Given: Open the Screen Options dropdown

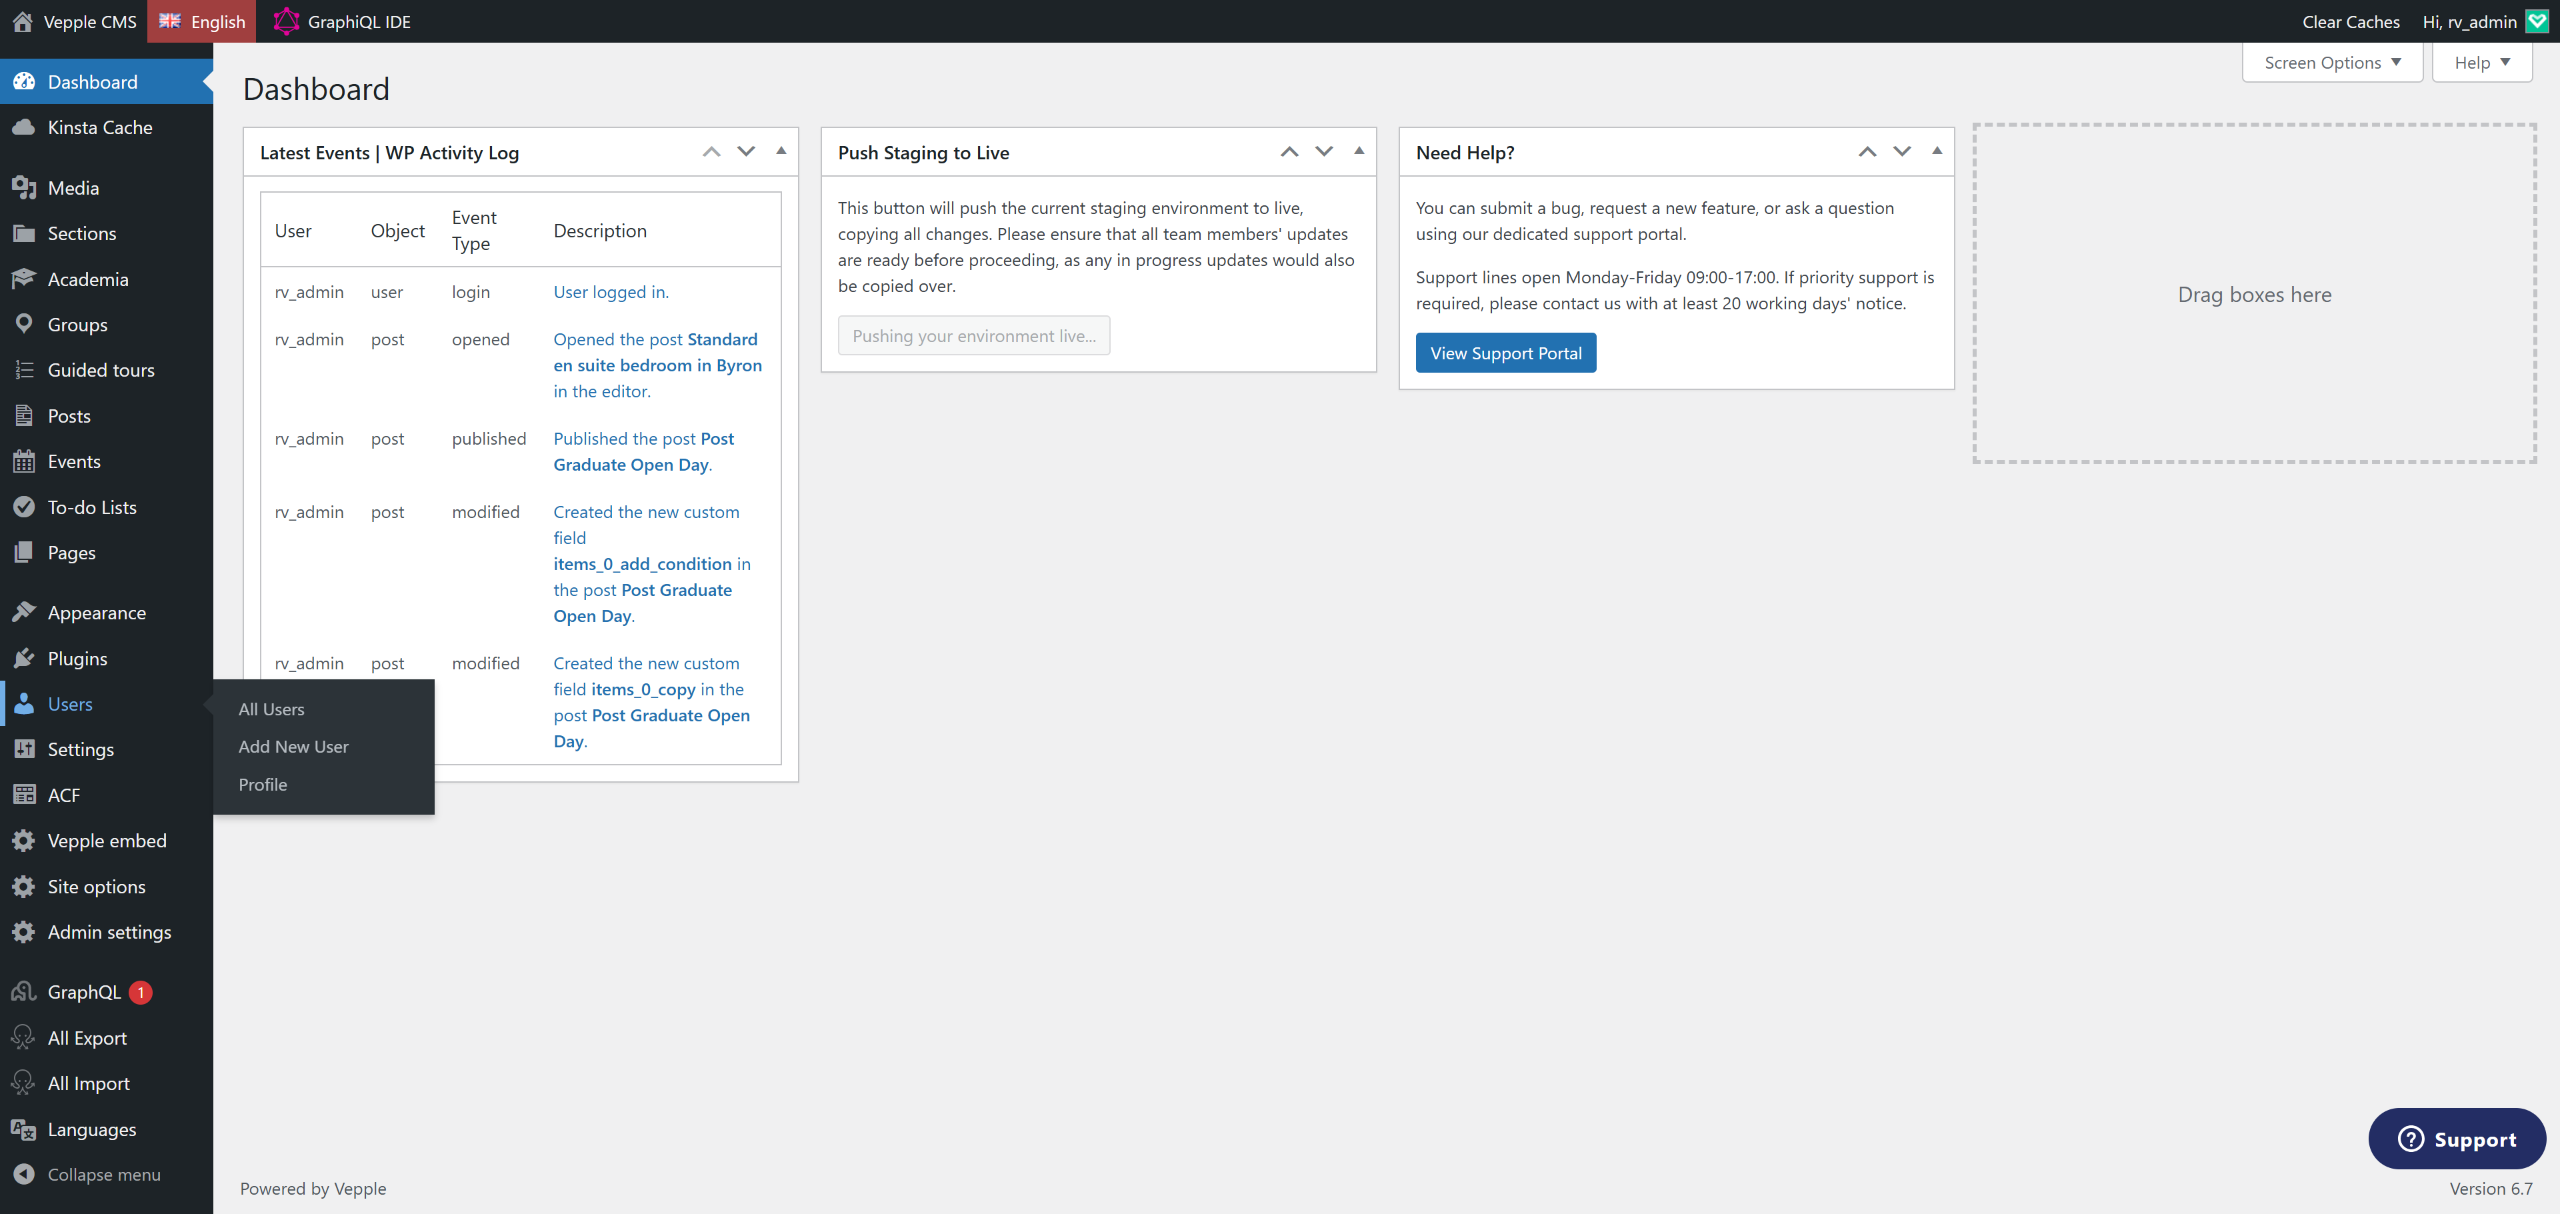Looking at the screenshot, I should (2332, 63).
